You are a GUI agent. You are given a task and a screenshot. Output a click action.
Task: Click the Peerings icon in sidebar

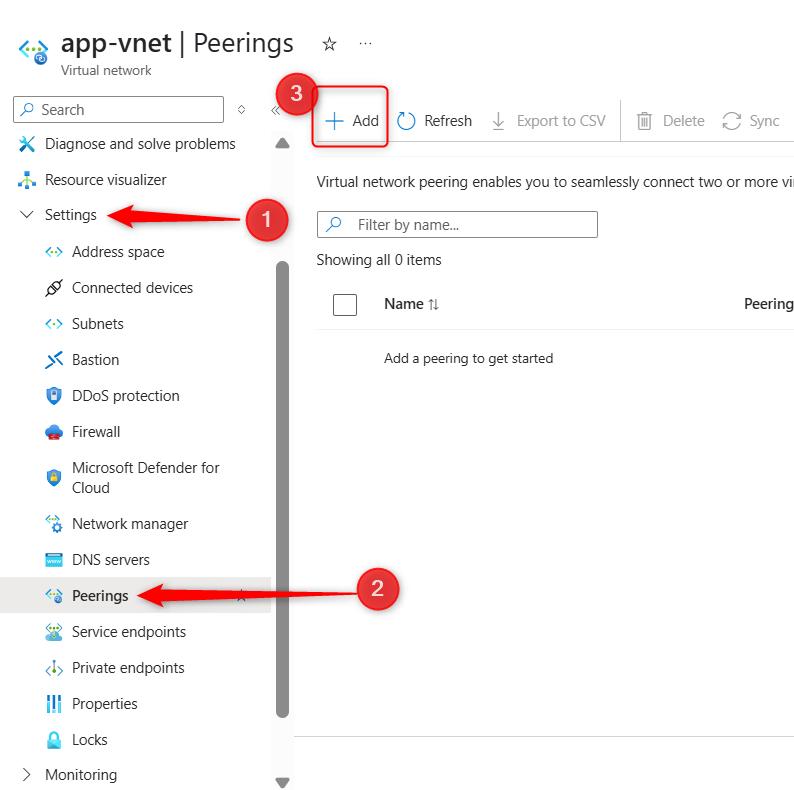tap(54, 596)
